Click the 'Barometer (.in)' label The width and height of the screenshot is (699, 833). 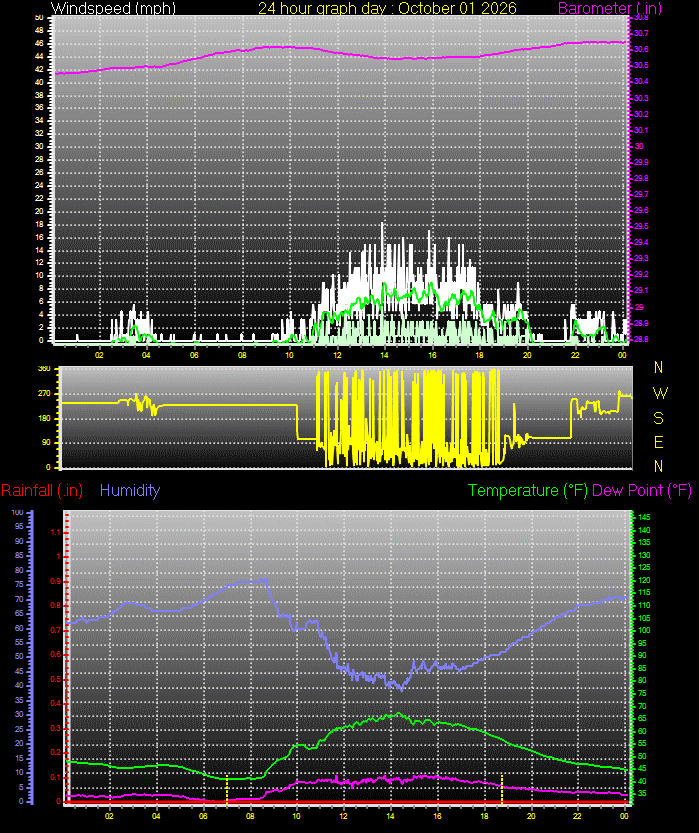(610, 8)
